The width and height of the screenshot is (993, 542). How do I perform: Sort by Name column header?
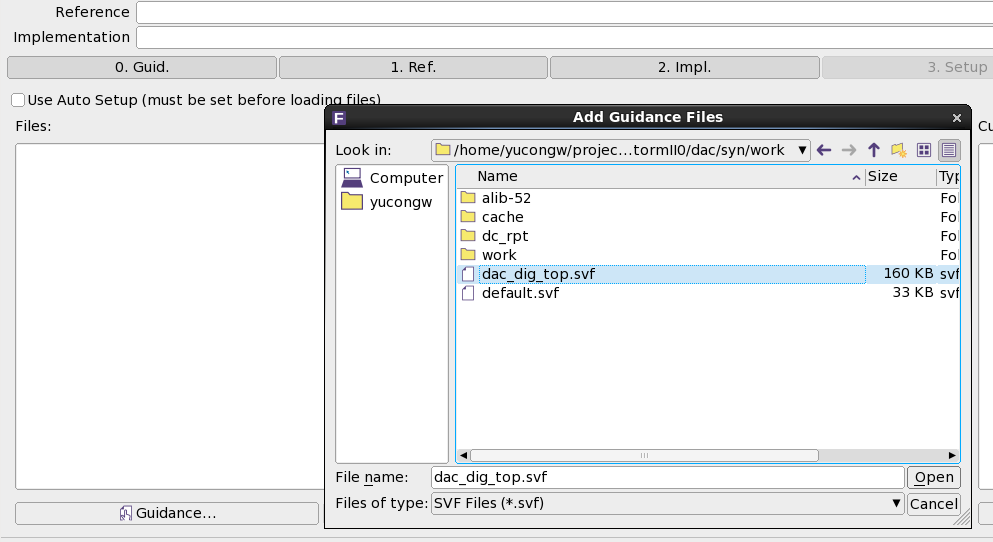(661, 177)
